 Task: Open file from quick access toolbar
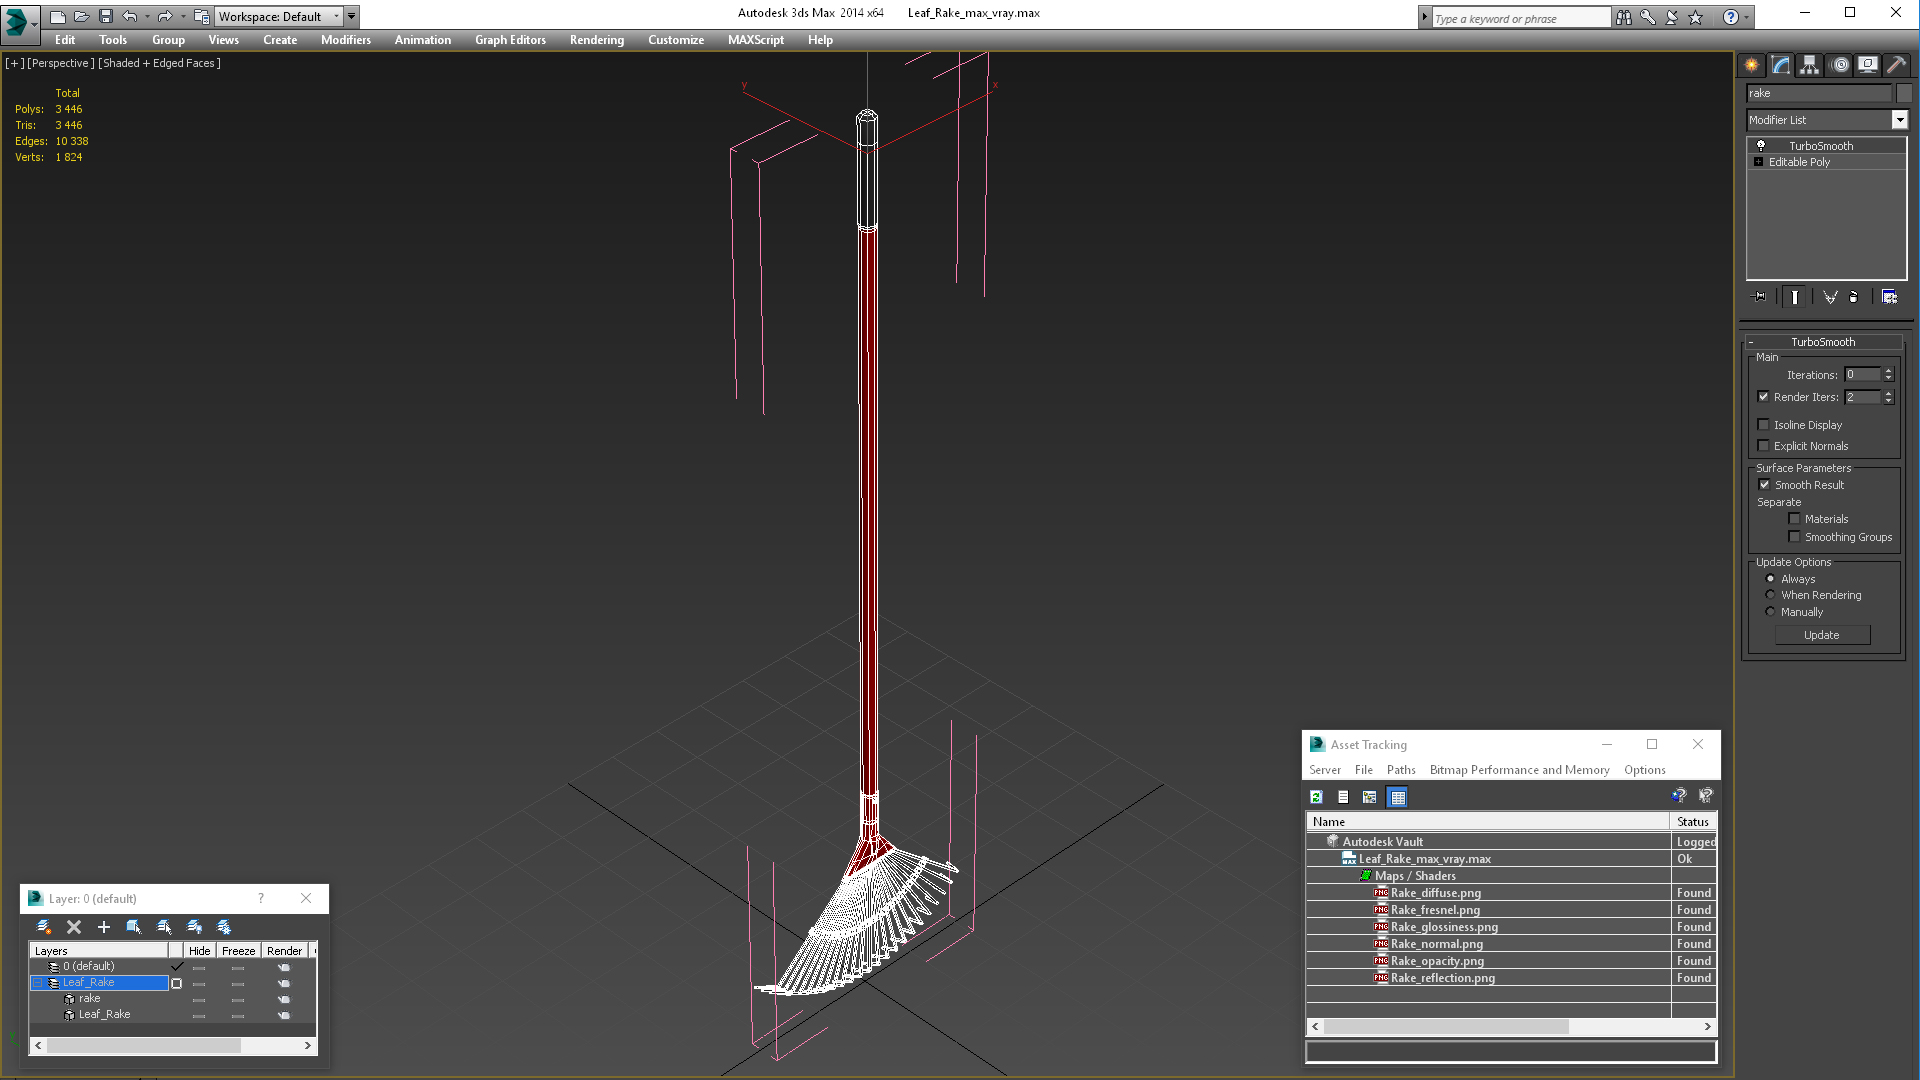[x=82, y=16]
